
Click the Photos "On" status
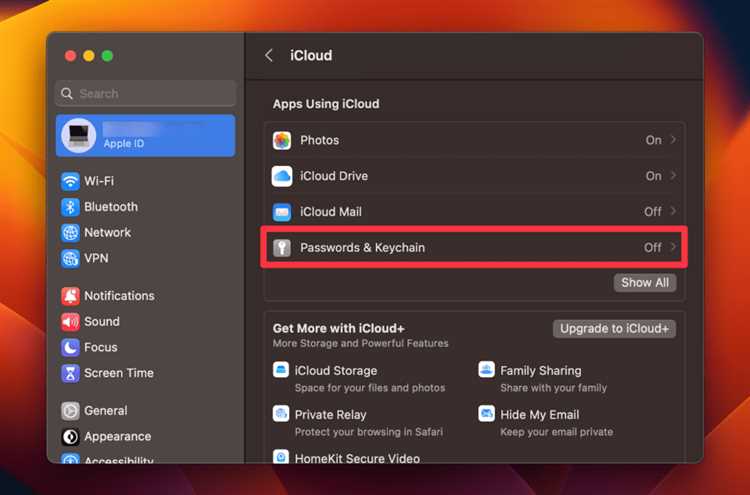click(653, 140)
